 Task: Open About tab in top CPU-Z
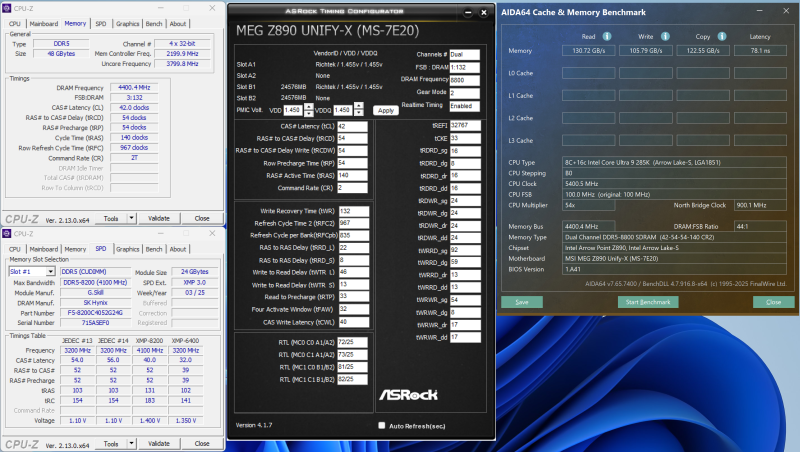(x=178, y=24)
